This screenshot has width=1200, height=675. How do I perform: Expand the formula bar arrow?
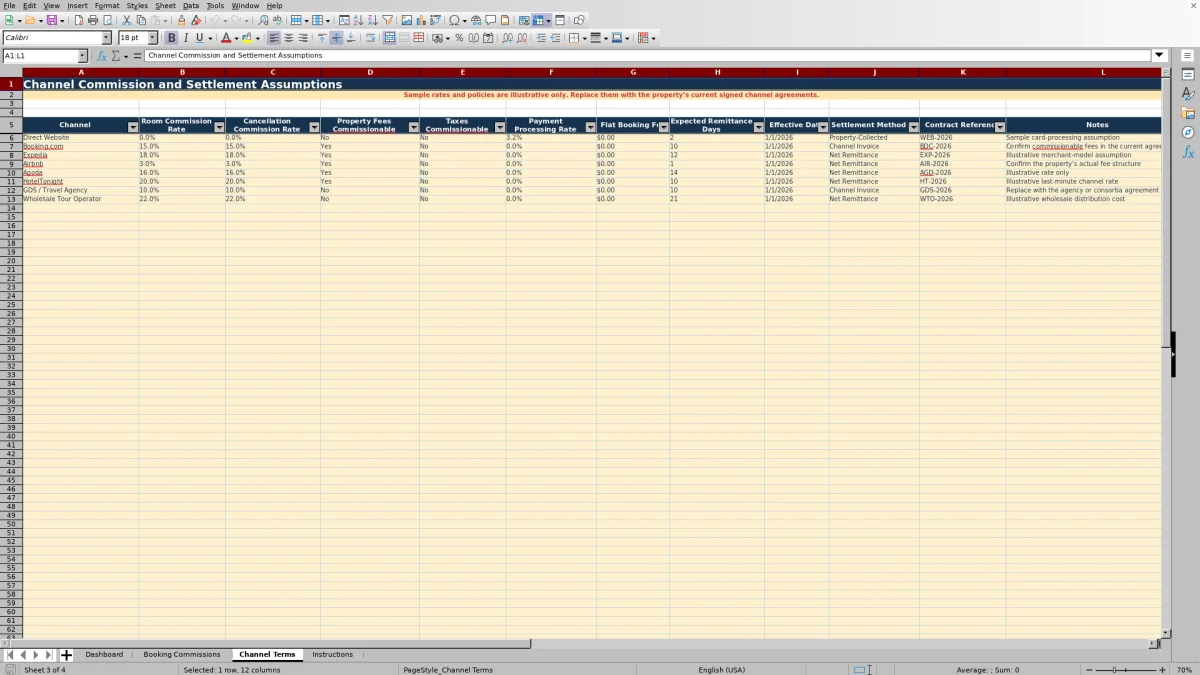tap(1159, 55)
